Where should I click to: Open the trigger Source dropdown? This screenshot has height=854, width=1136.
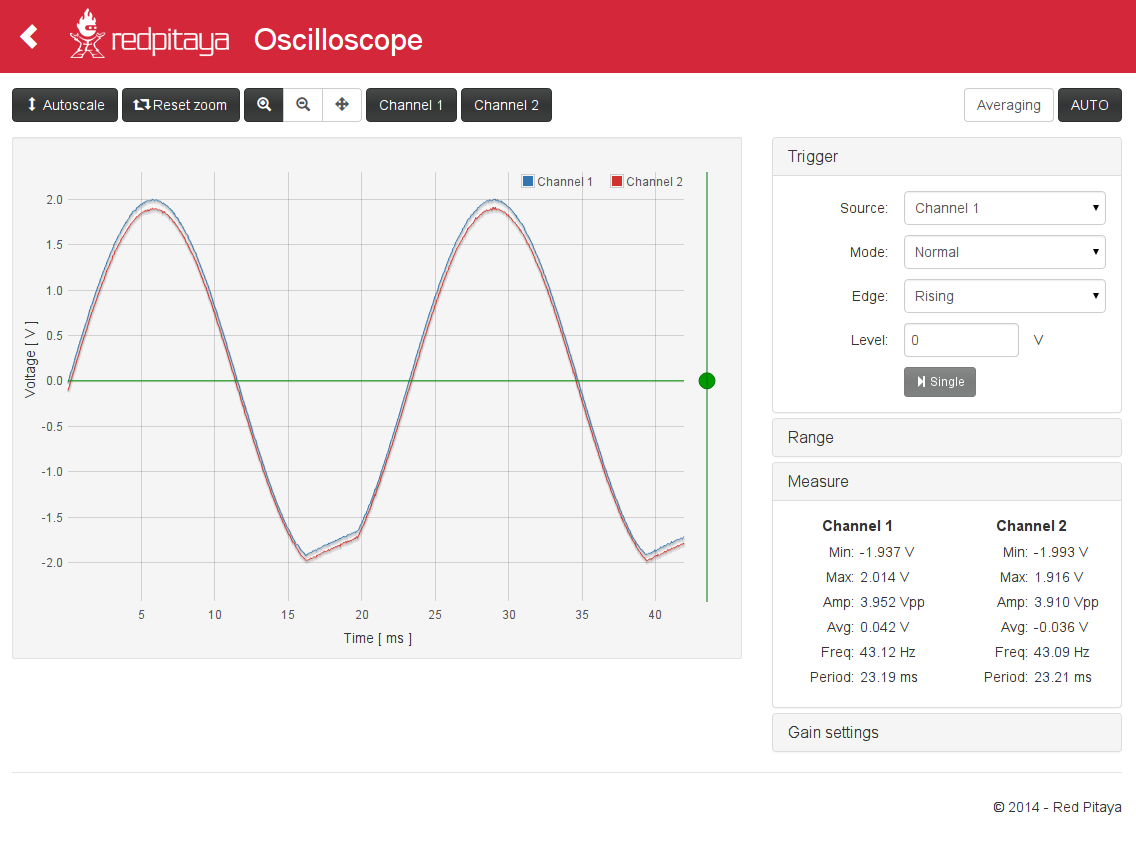point(1004,208)
